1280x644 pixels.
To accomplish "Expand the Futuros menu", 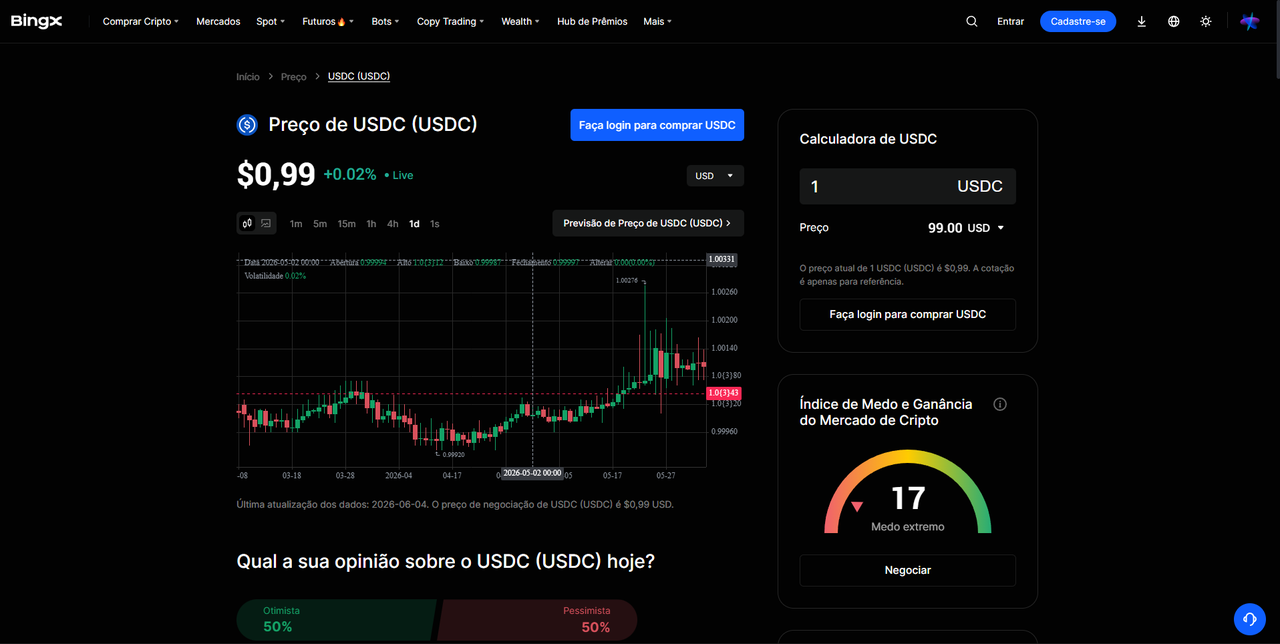I will (x=328, y=21).
